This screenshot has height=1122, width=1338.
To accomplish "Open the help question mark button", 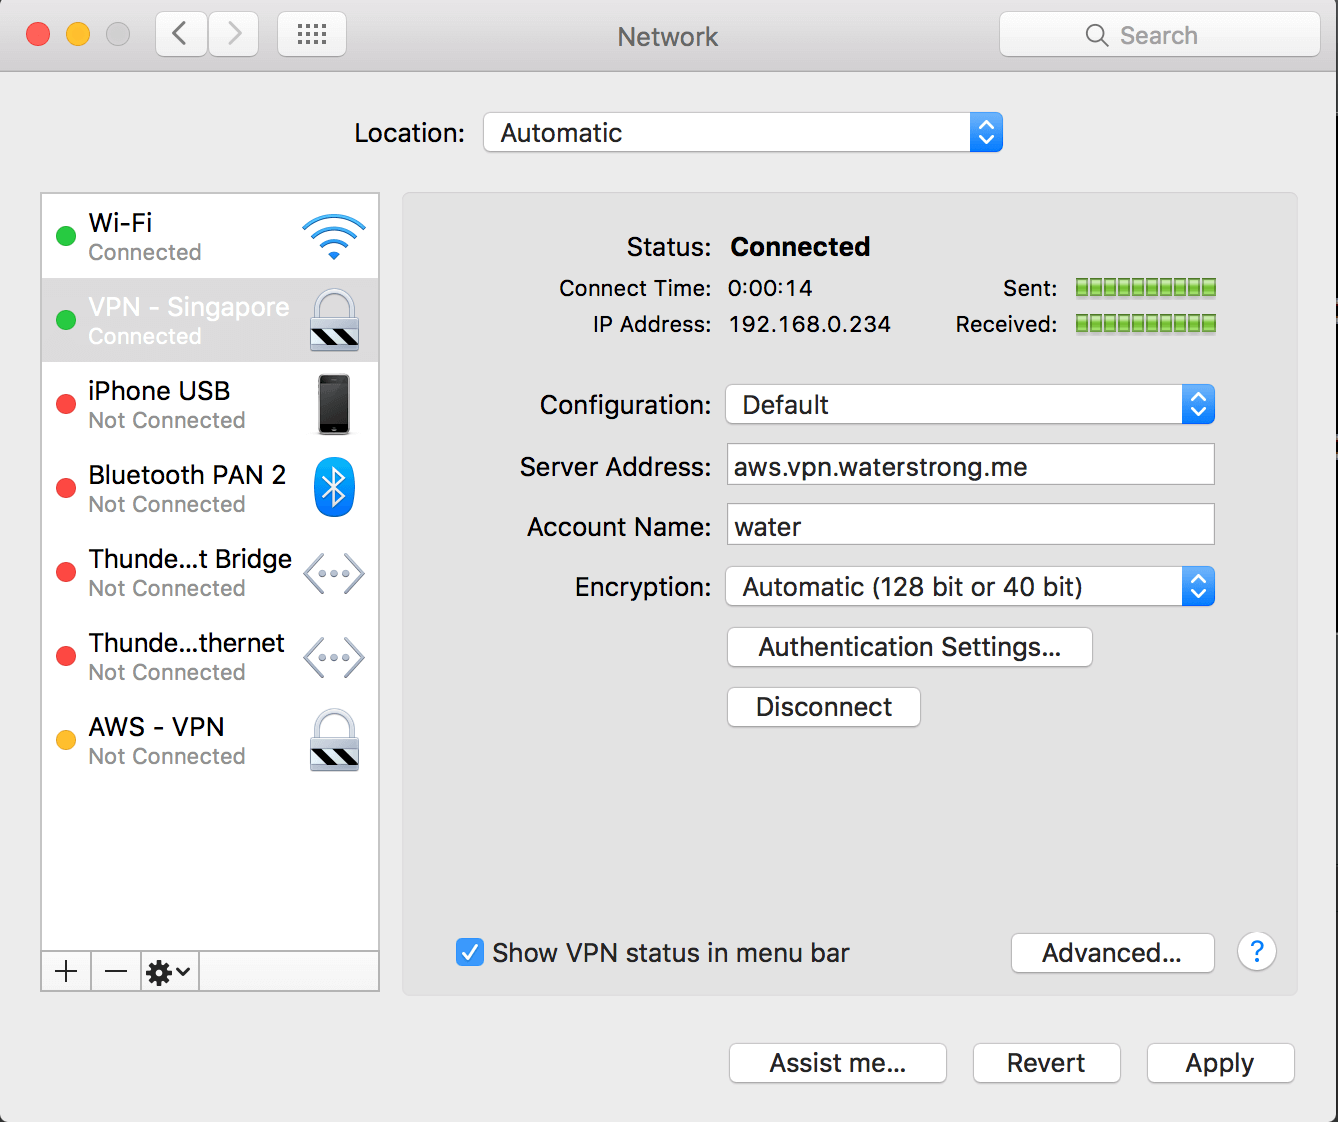I will click(x=1257, y=951).
